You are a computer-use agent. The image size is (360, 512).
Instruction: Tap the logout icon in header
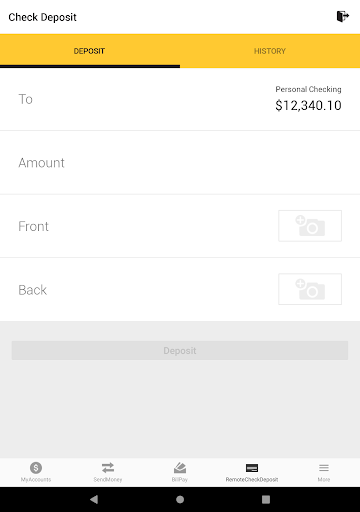(x=343, y=16)
